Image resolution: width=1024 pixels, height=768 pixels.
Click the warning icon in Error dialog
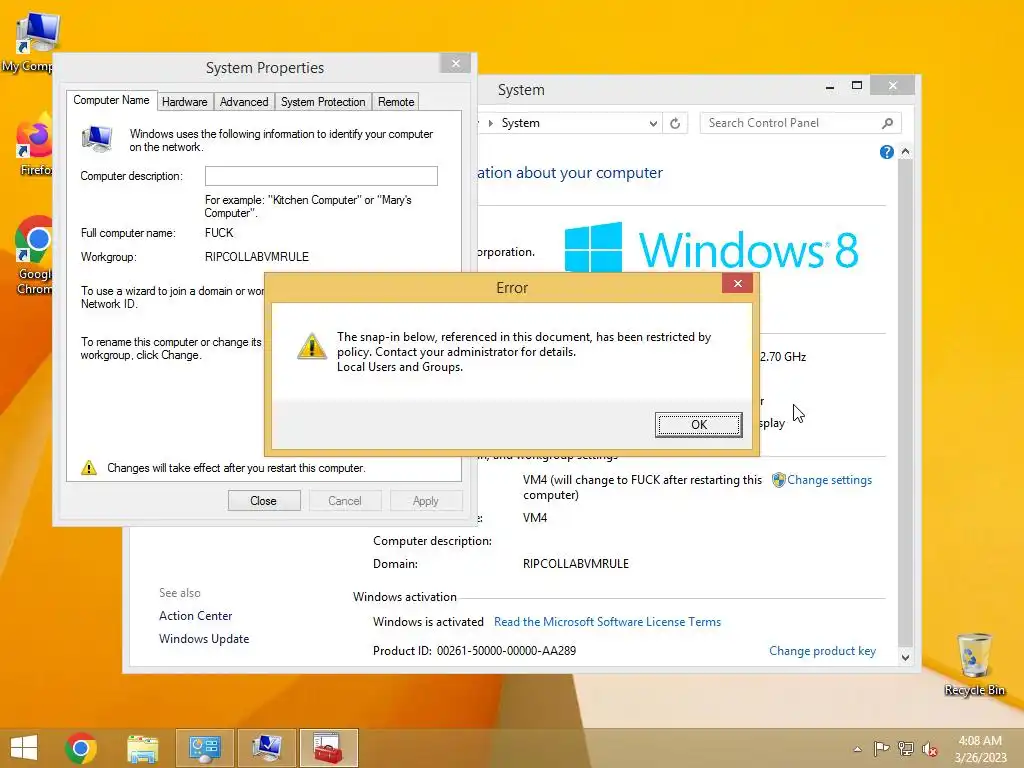[x=312, y=346]
